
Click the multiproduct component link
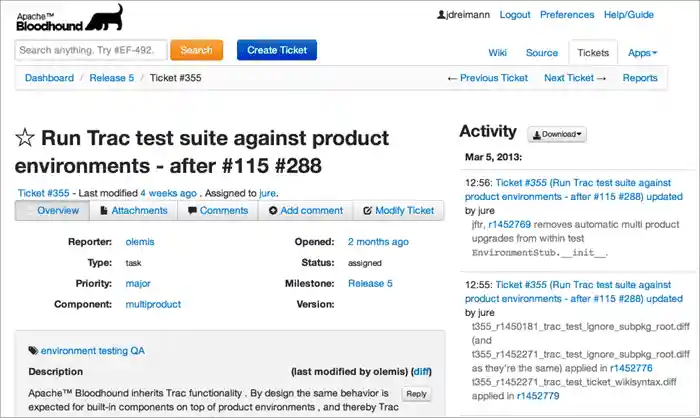153,304
